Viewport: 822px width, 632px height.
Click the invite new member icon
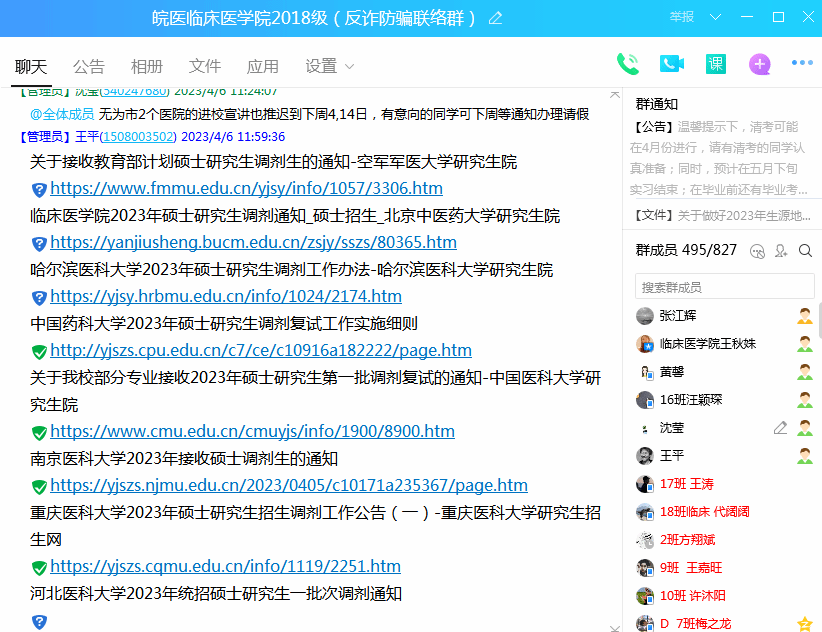pyautogui.click(x=781, y=250)
